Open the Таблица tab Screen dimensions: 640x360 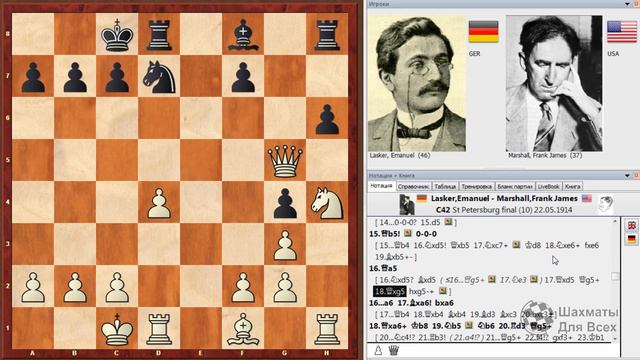[x=445, y=187]
